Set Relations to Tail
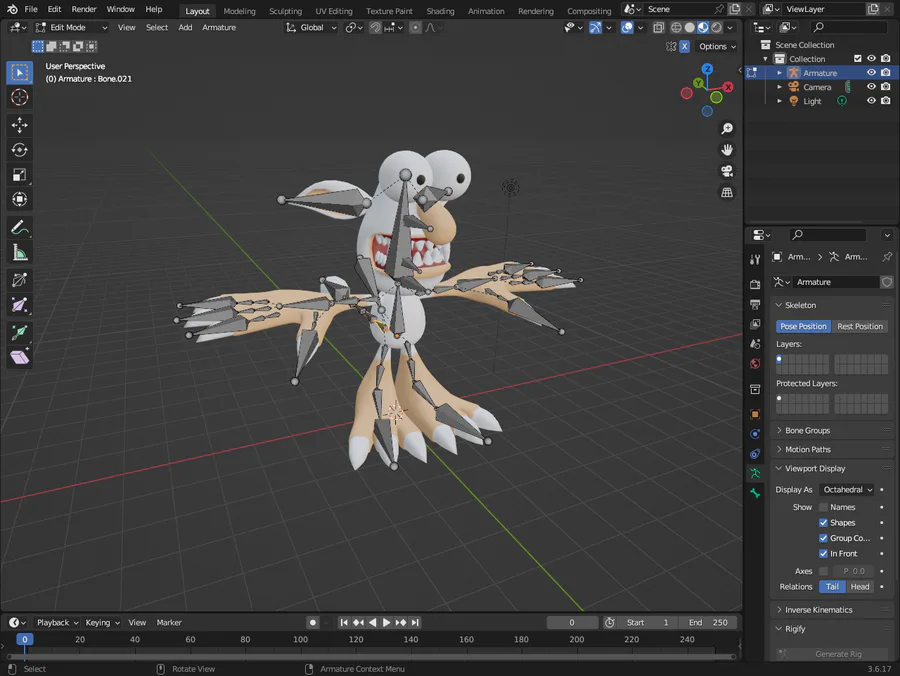Image resolution: width=900 pixels, height=676 pixels. (x=832, y=586)
